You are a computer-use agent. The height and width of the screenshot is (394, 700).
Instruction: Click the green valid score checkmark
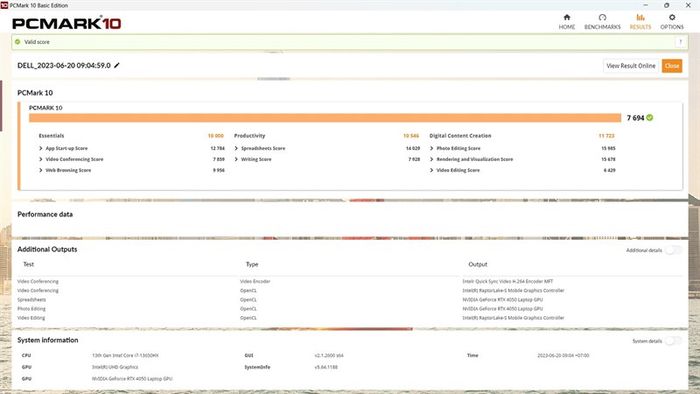pos(650,118)
